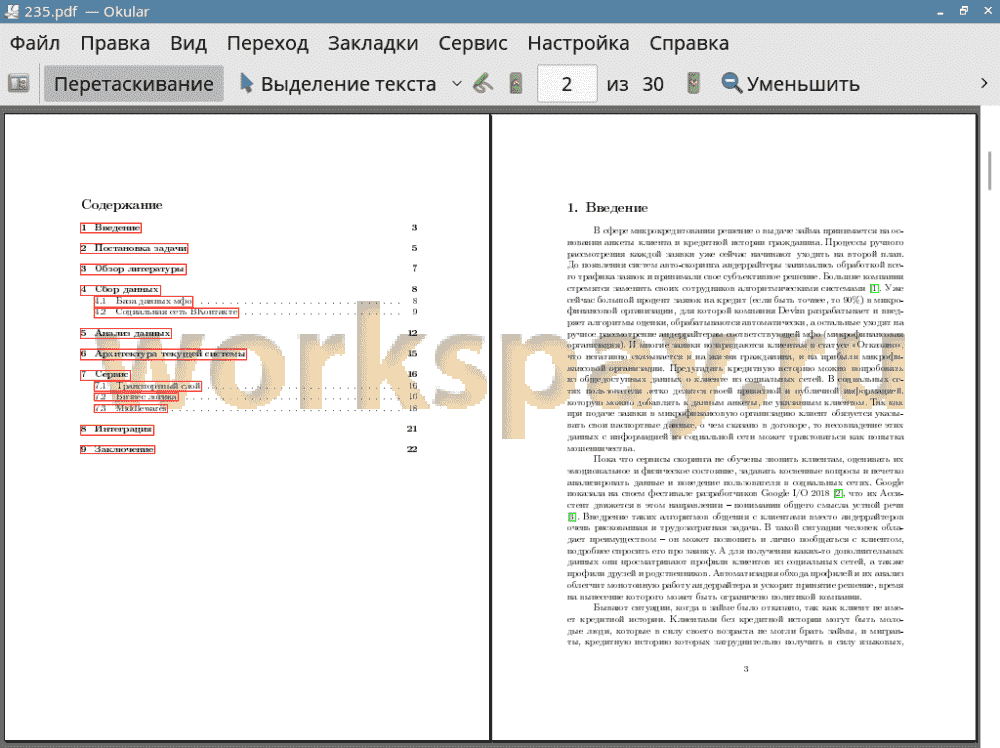Click the Содержание heading text

coord(122,205)
